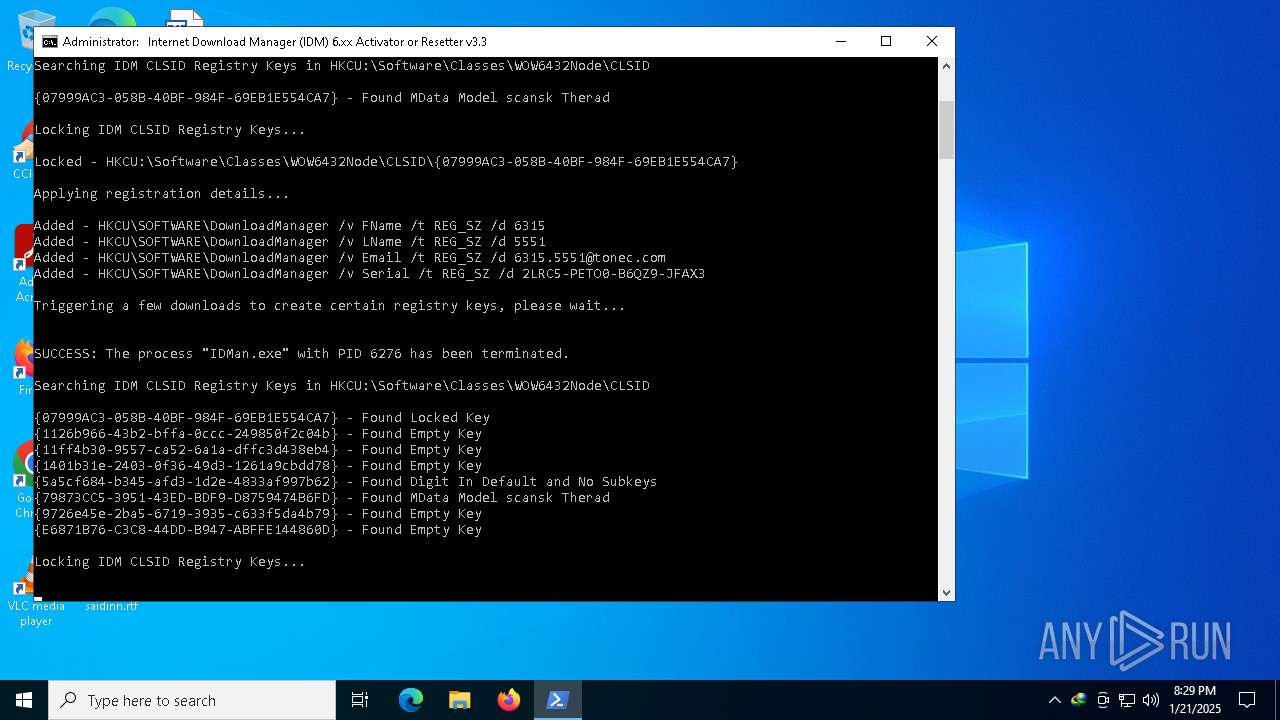The width and height of the screenshot is (1280, 720).
Task: Select the saidinn.rtf desktop file
Action: click(111, 606)
